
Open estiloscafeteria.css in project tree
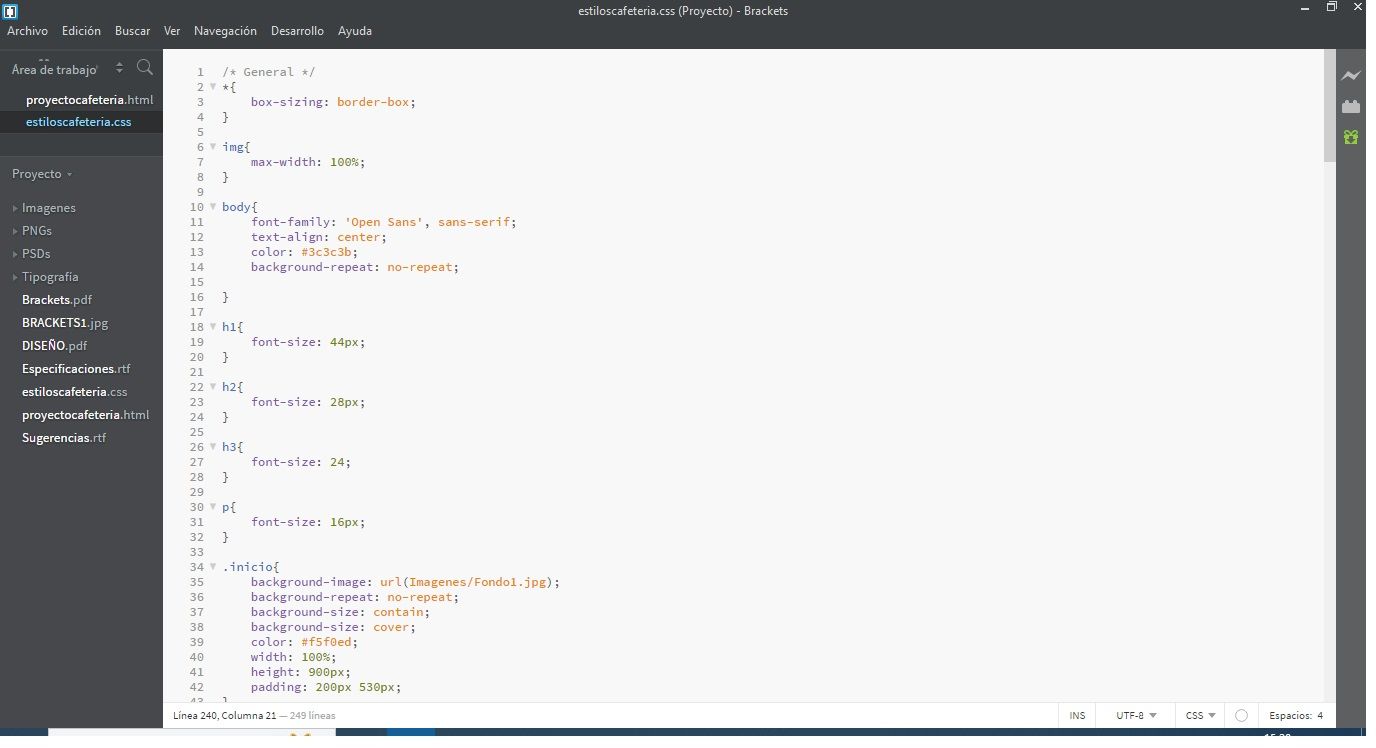75,392
